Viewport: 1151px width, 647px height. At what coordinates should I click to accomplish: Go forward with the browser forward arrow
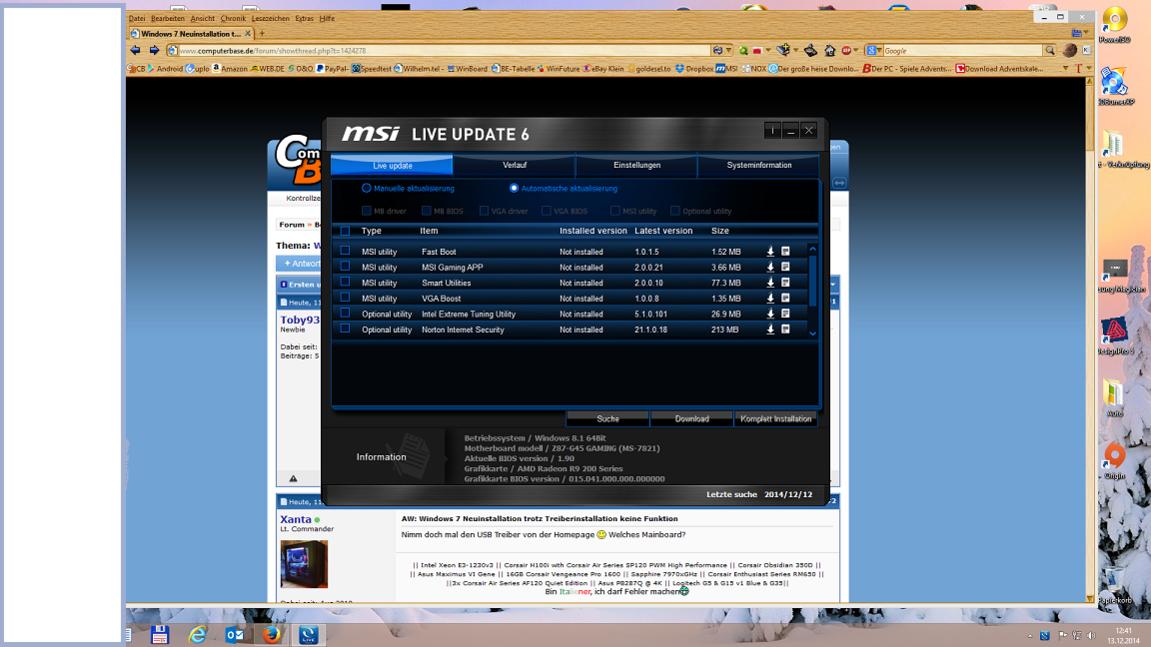pos(153,50)
